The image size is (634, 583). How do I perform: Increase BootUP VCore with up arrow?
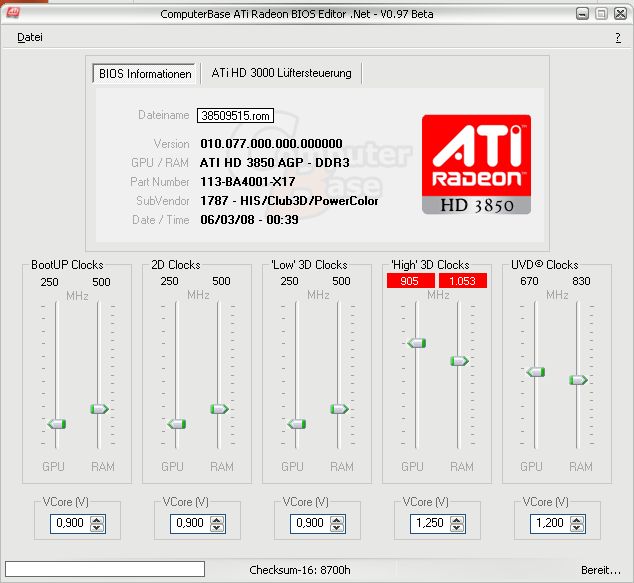(97, 520)
